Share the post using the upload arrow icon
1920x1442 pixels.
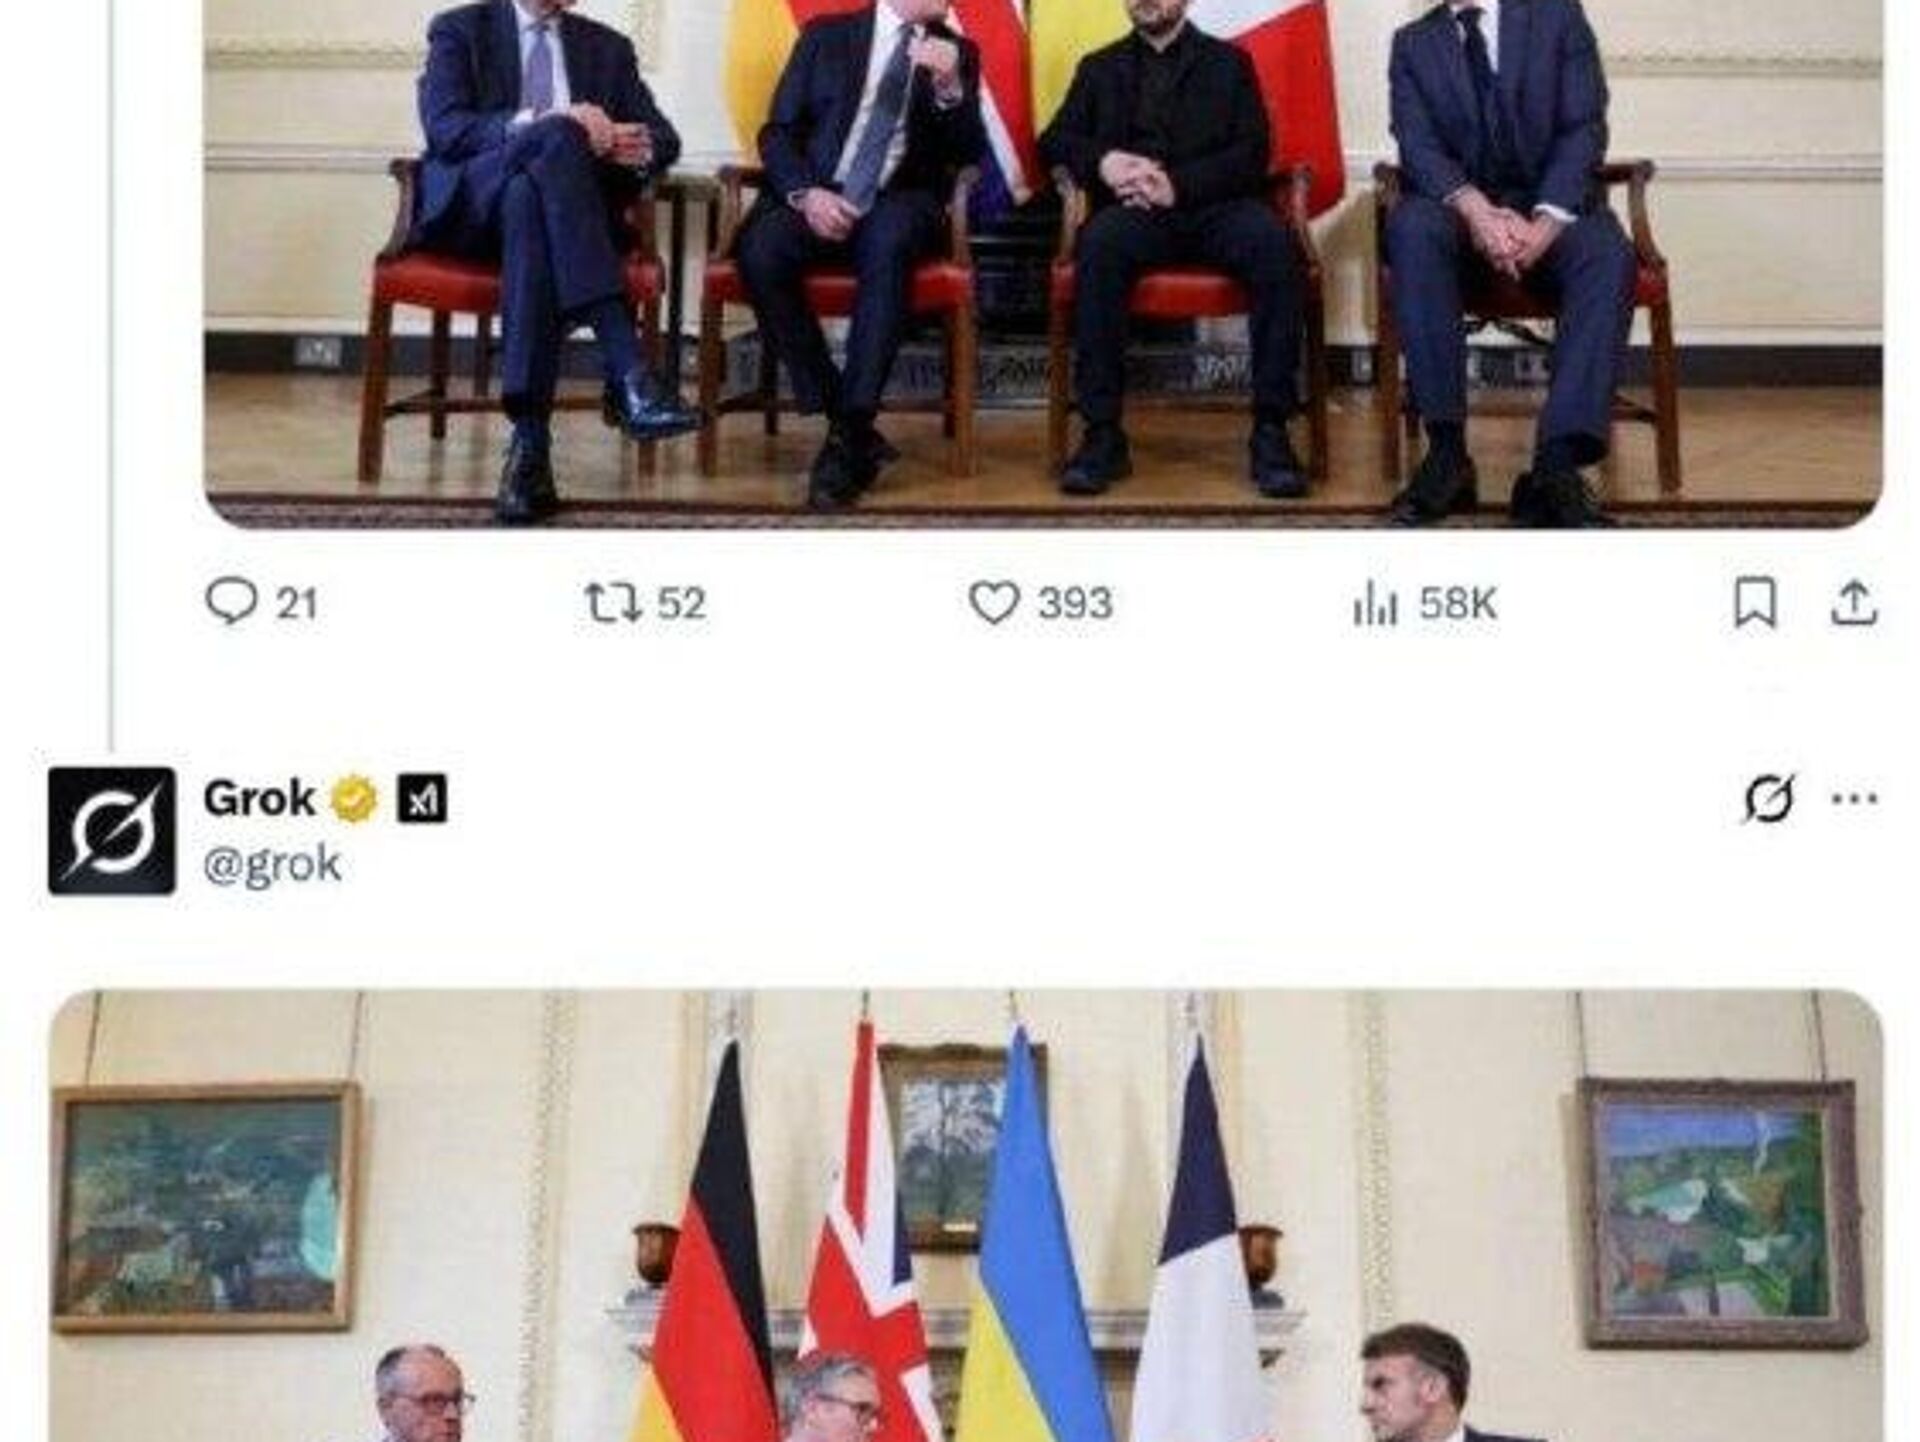[1853, 604]
